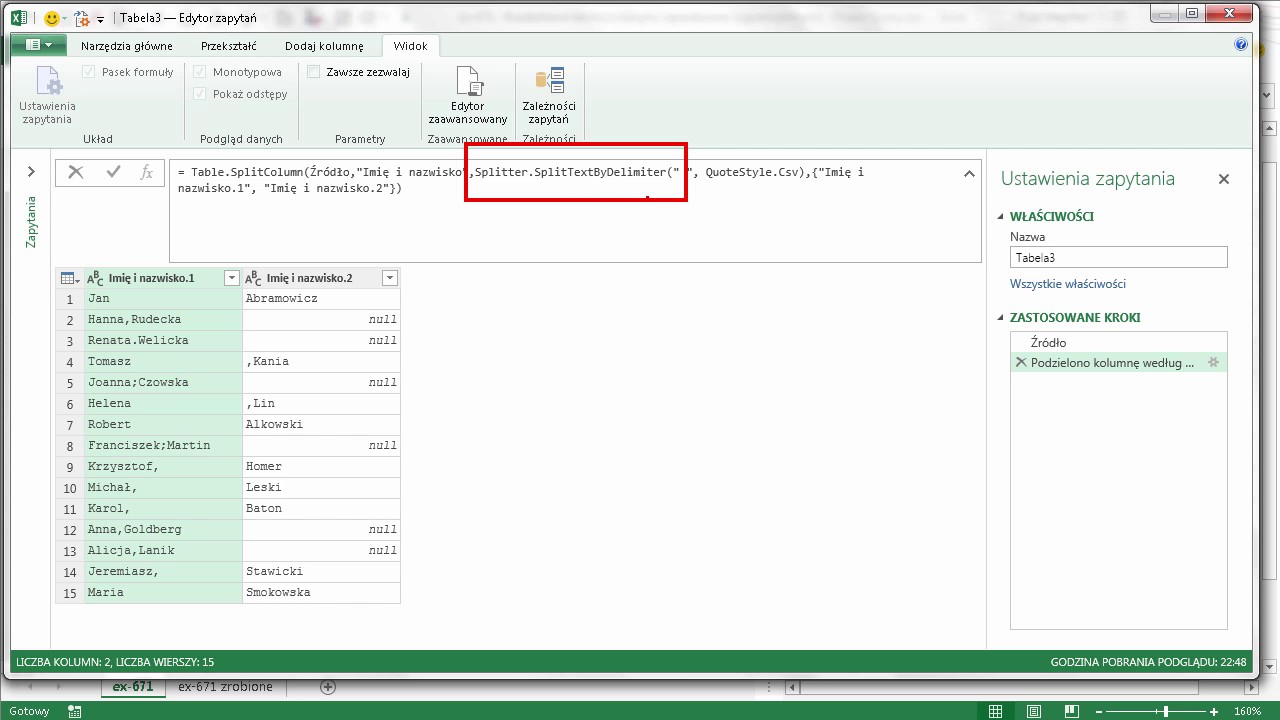
Task: Click the cell containing ,Kania
Action: click(x=321, y=361)
